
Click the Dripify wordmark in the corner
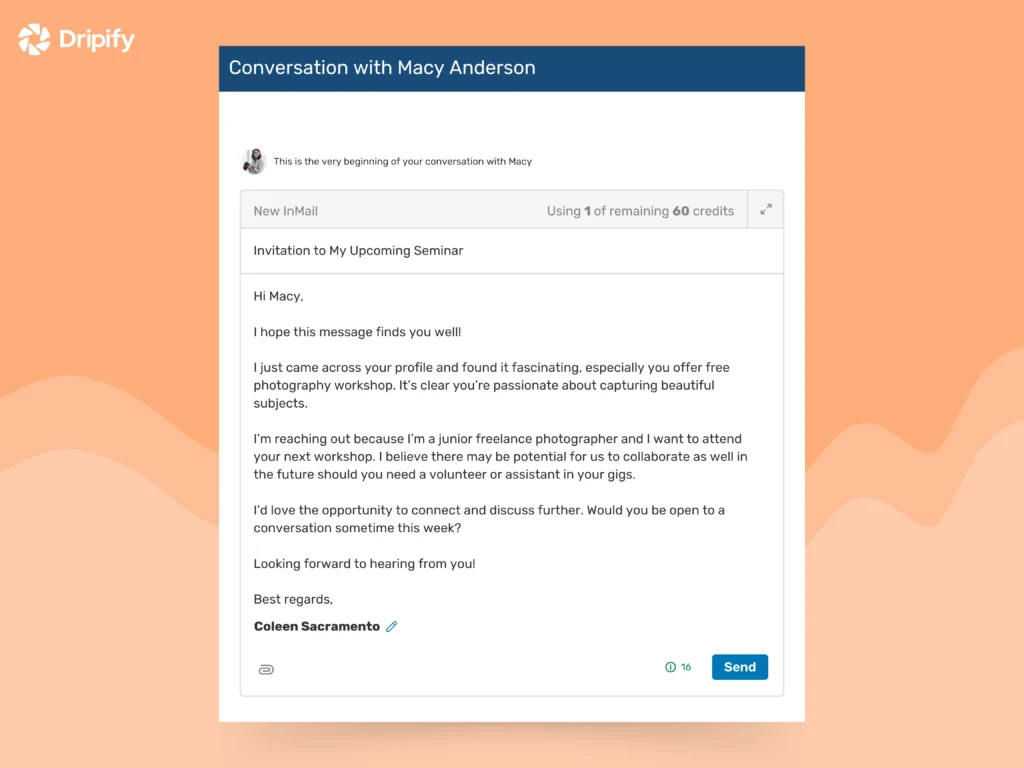coord(95,40)
